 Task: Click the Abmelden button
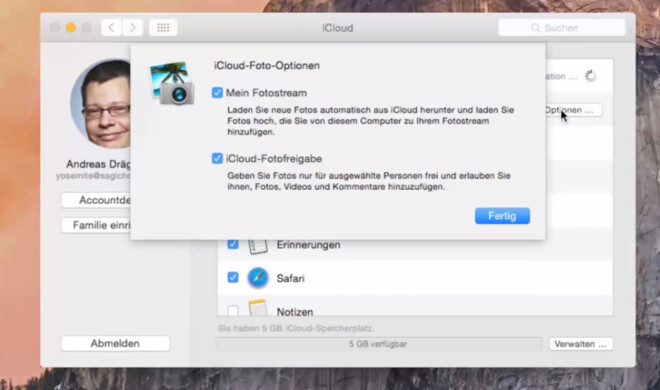pos(115,343)
